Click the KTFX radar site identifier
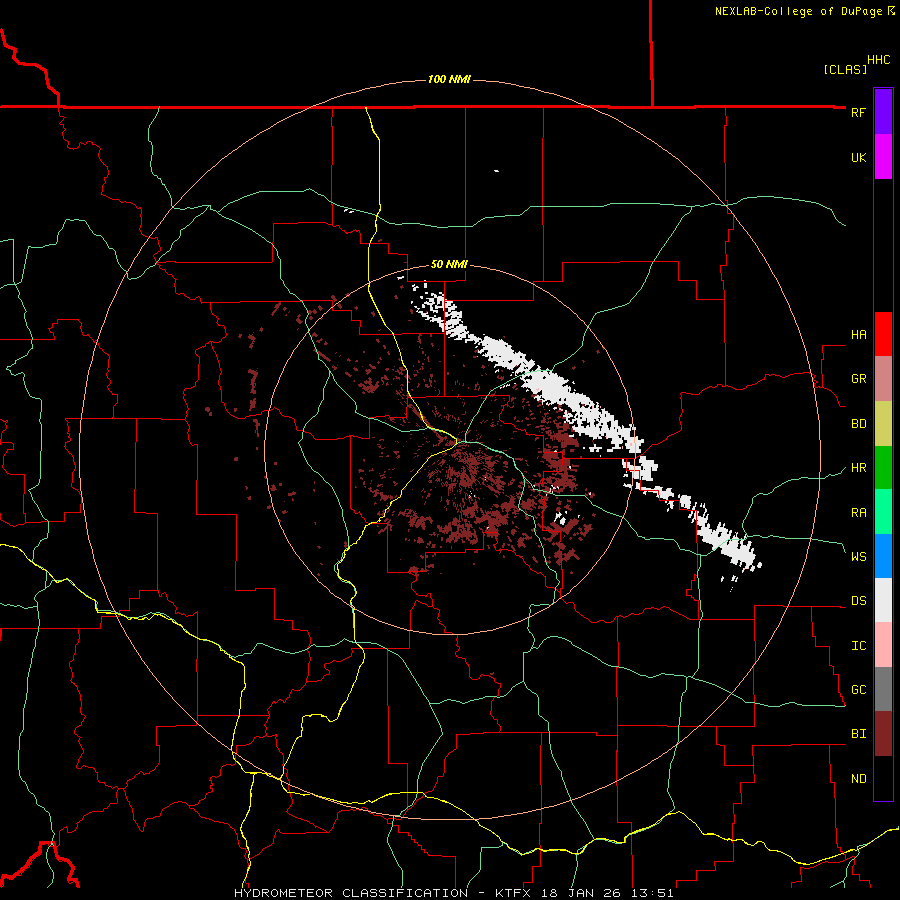900x900 pixels. click(514, 893)
